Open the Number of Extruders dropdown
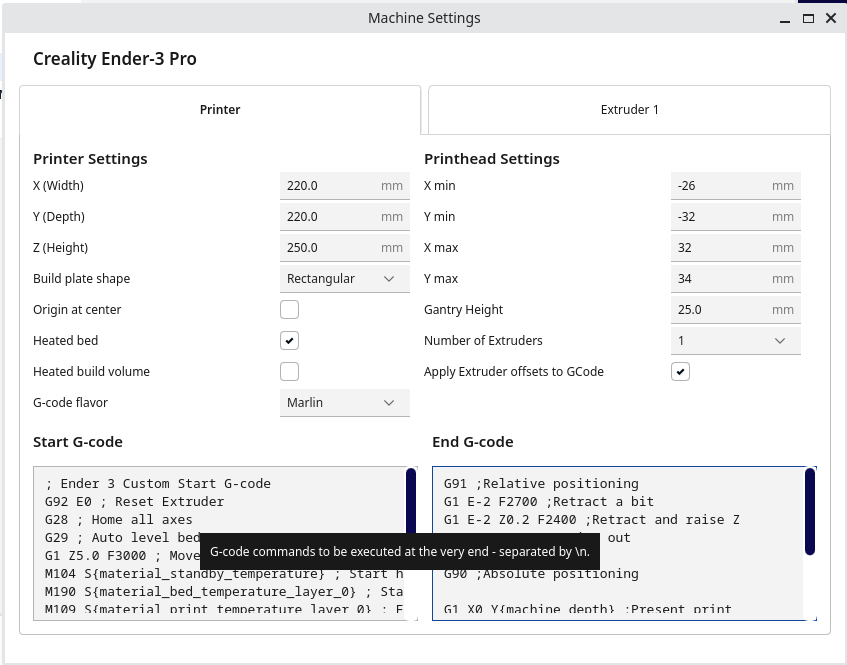This screenshot has height=665, width=847. (736, 341)
